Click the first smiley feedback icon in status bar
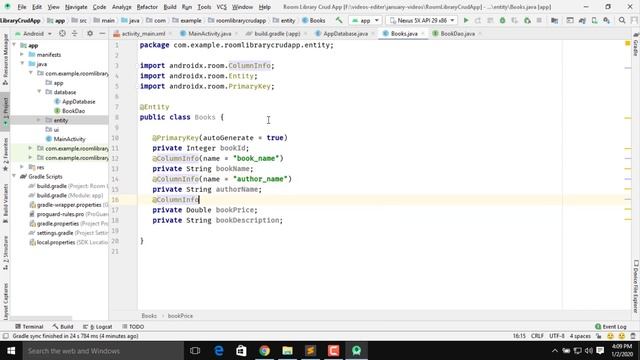 (610, 336)
